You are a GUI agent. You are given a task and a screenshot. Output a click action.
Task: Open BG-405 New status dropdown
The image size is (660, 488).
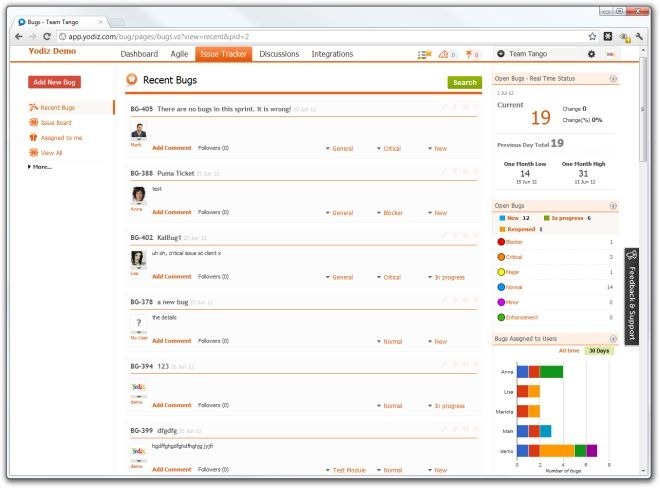(437, 149)
